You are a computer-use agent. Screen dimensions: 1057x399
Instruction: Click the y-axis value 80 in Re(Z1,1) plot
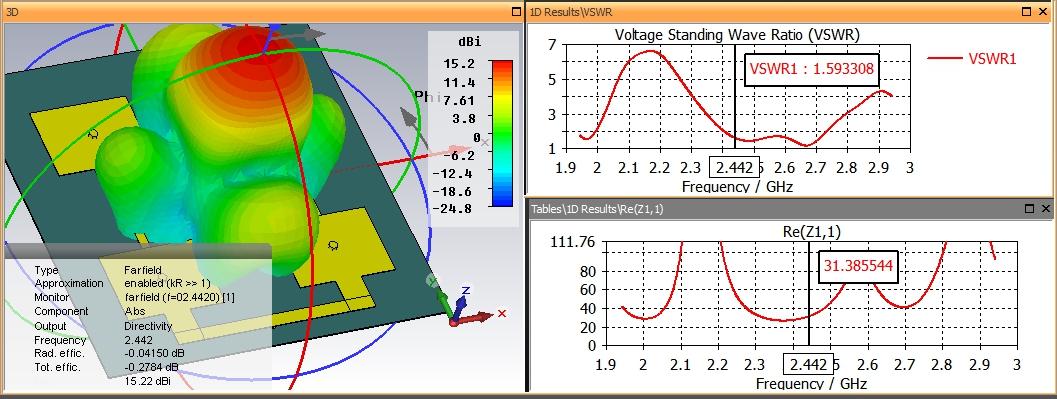(x=588, y=272)
